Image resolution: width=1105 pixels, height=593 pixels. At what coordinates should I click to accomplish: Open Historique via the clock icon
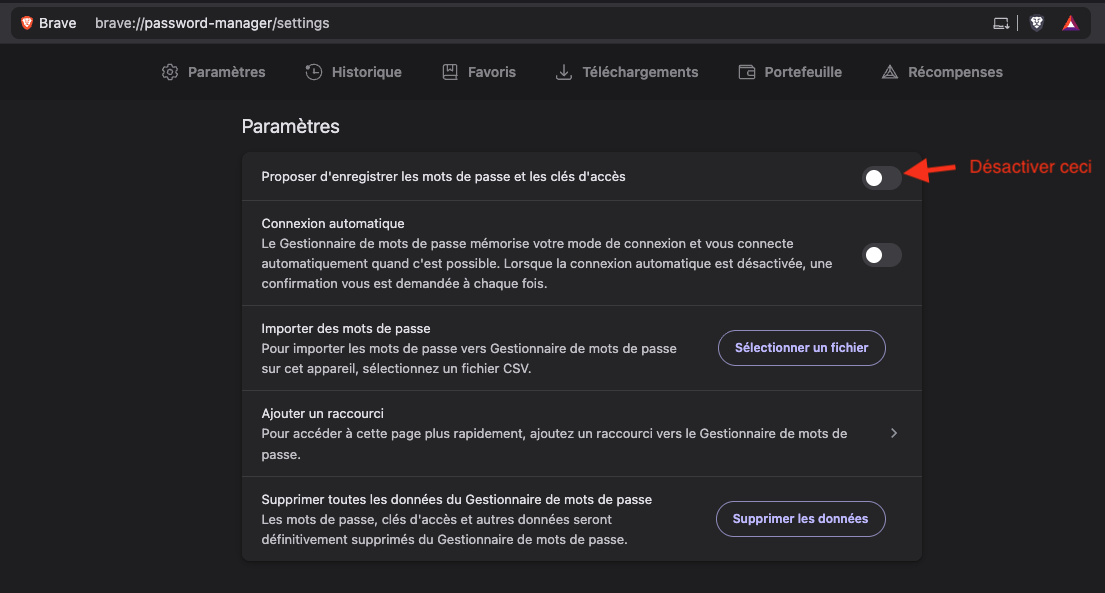pos(312,71)
